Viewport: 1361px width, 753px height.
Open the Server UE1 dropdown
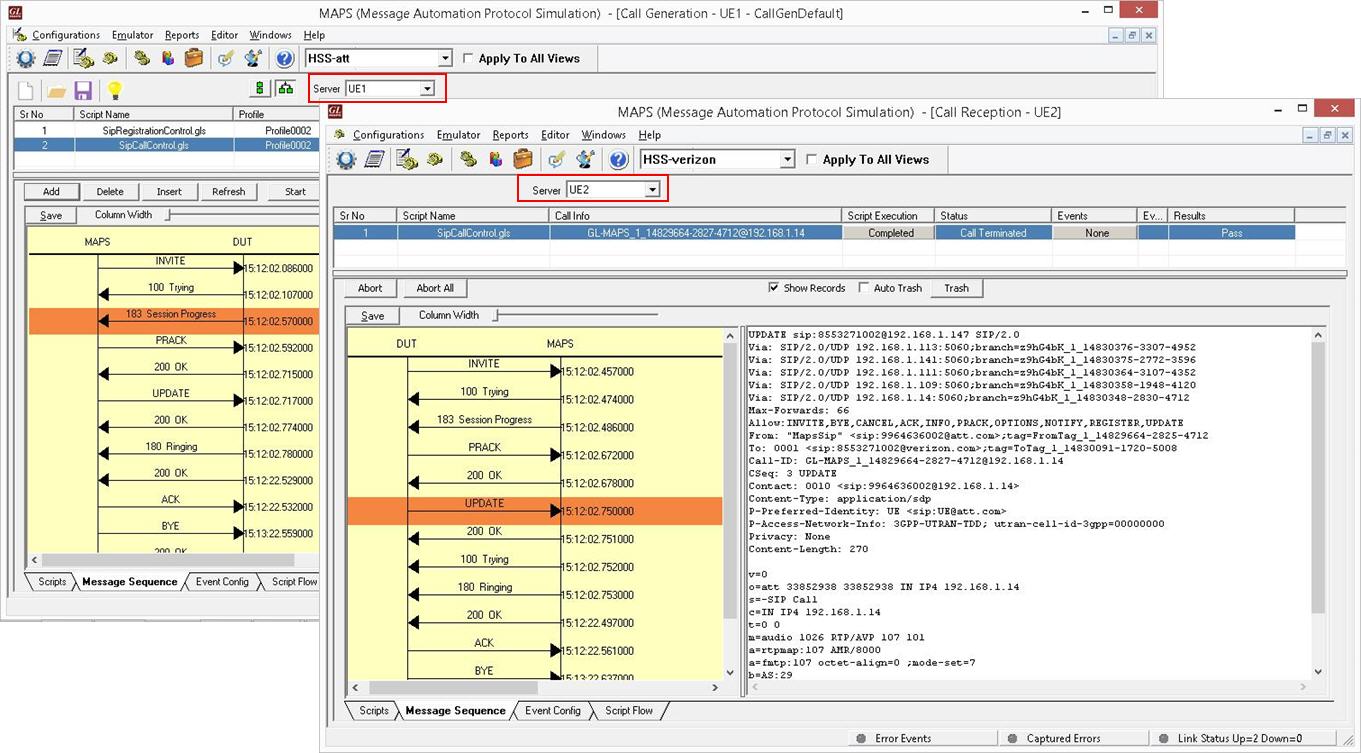click(x=427, y=89)
